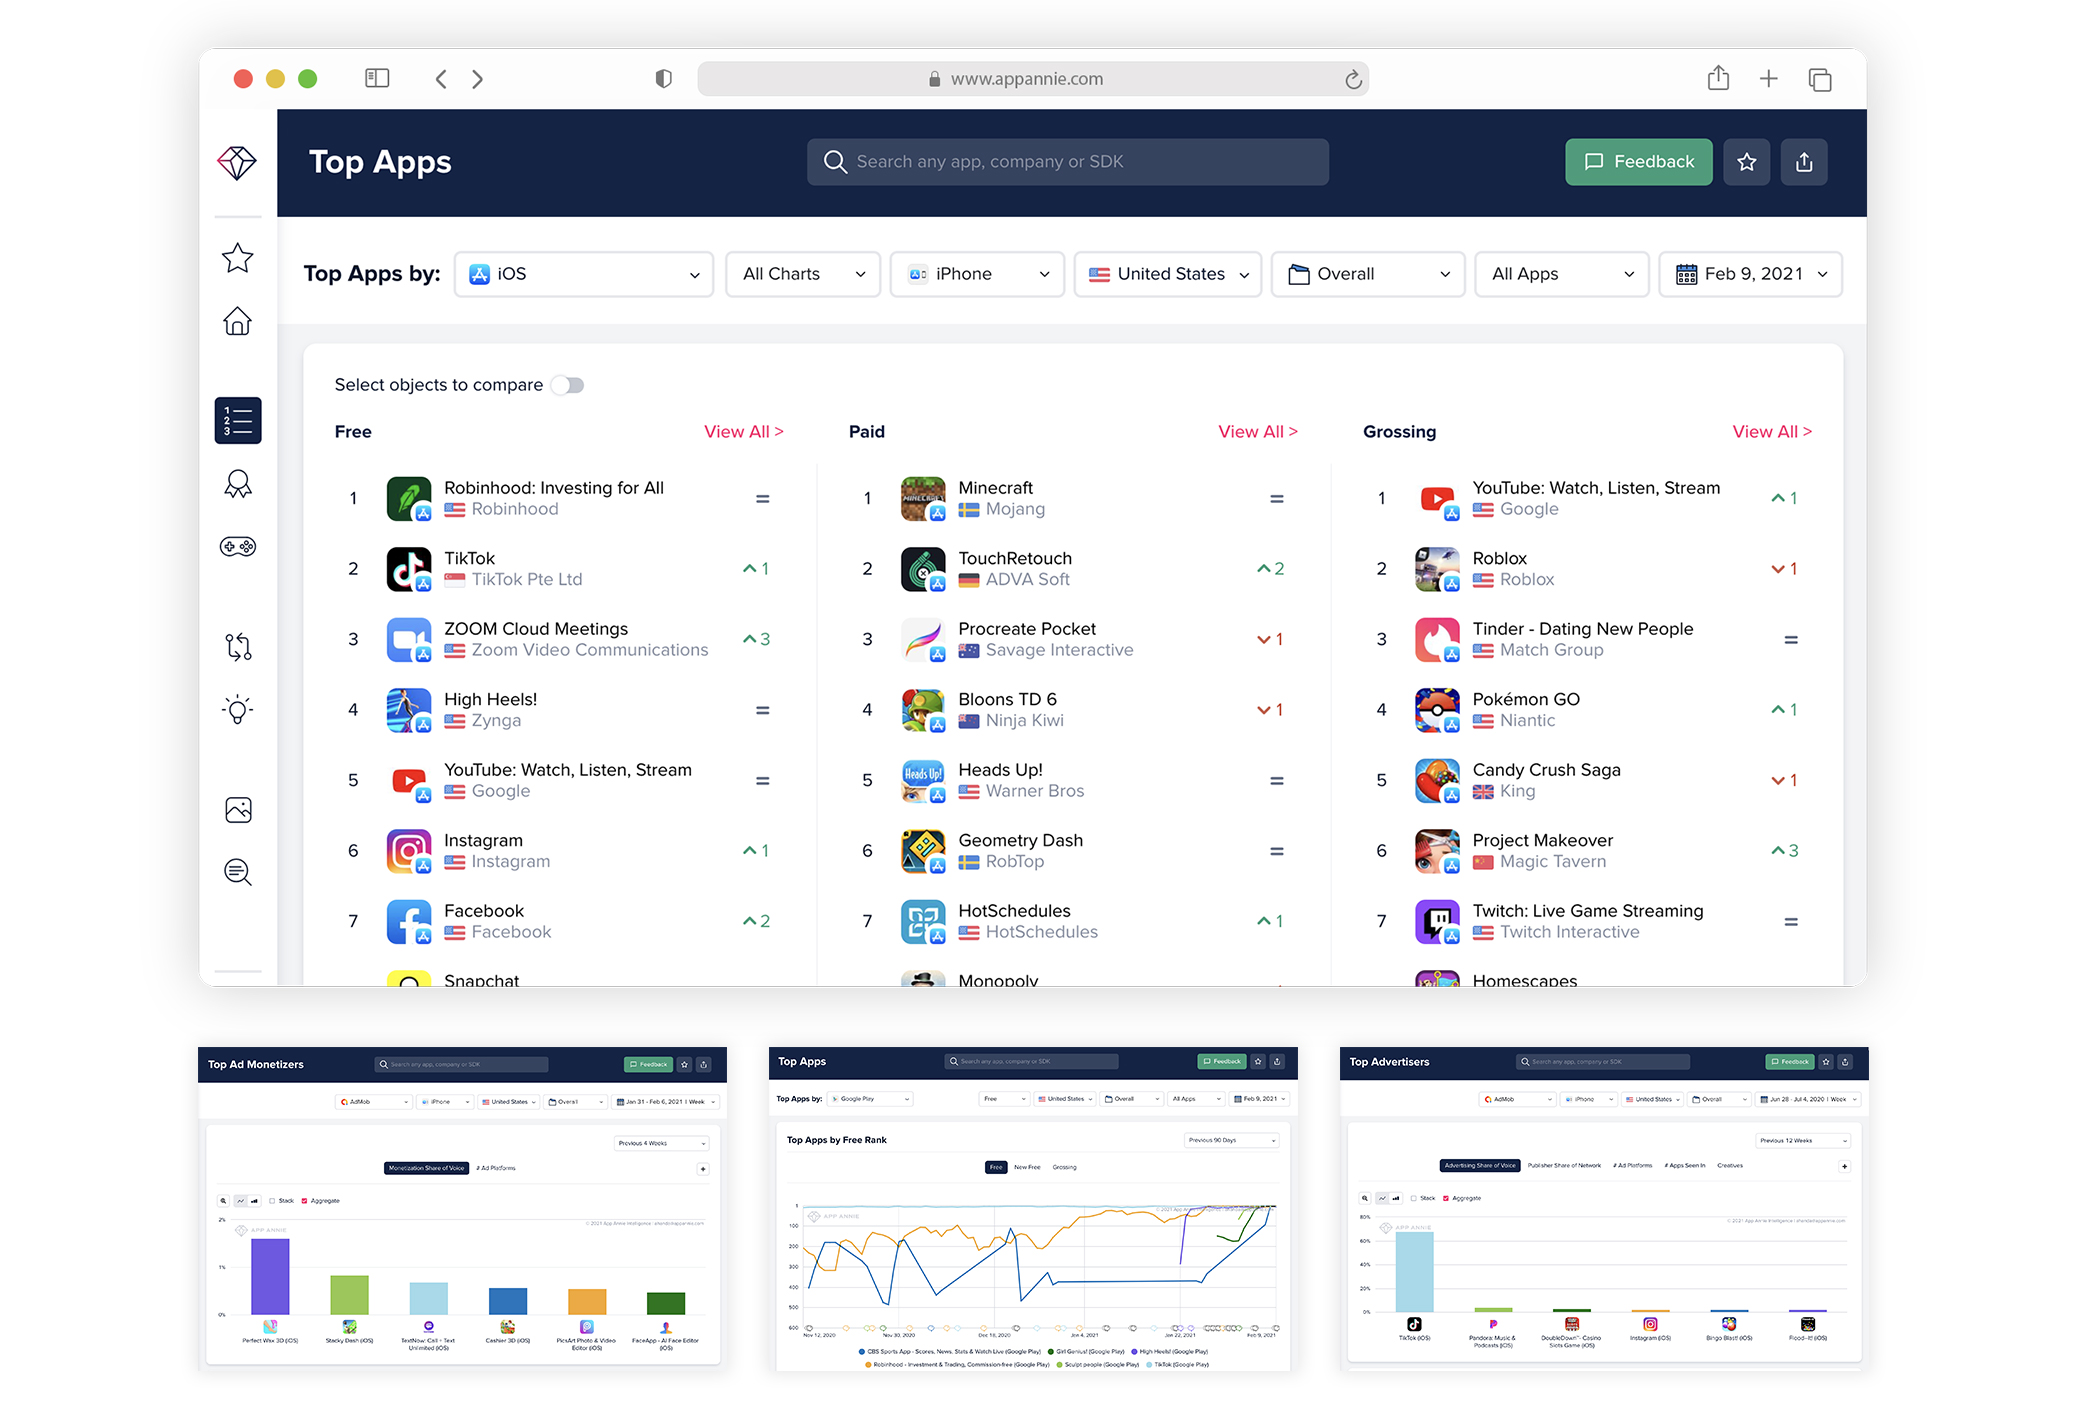This screenshot has height=1407, width=2100.
Task: Click the main Search any app field
Action: 1068,162
